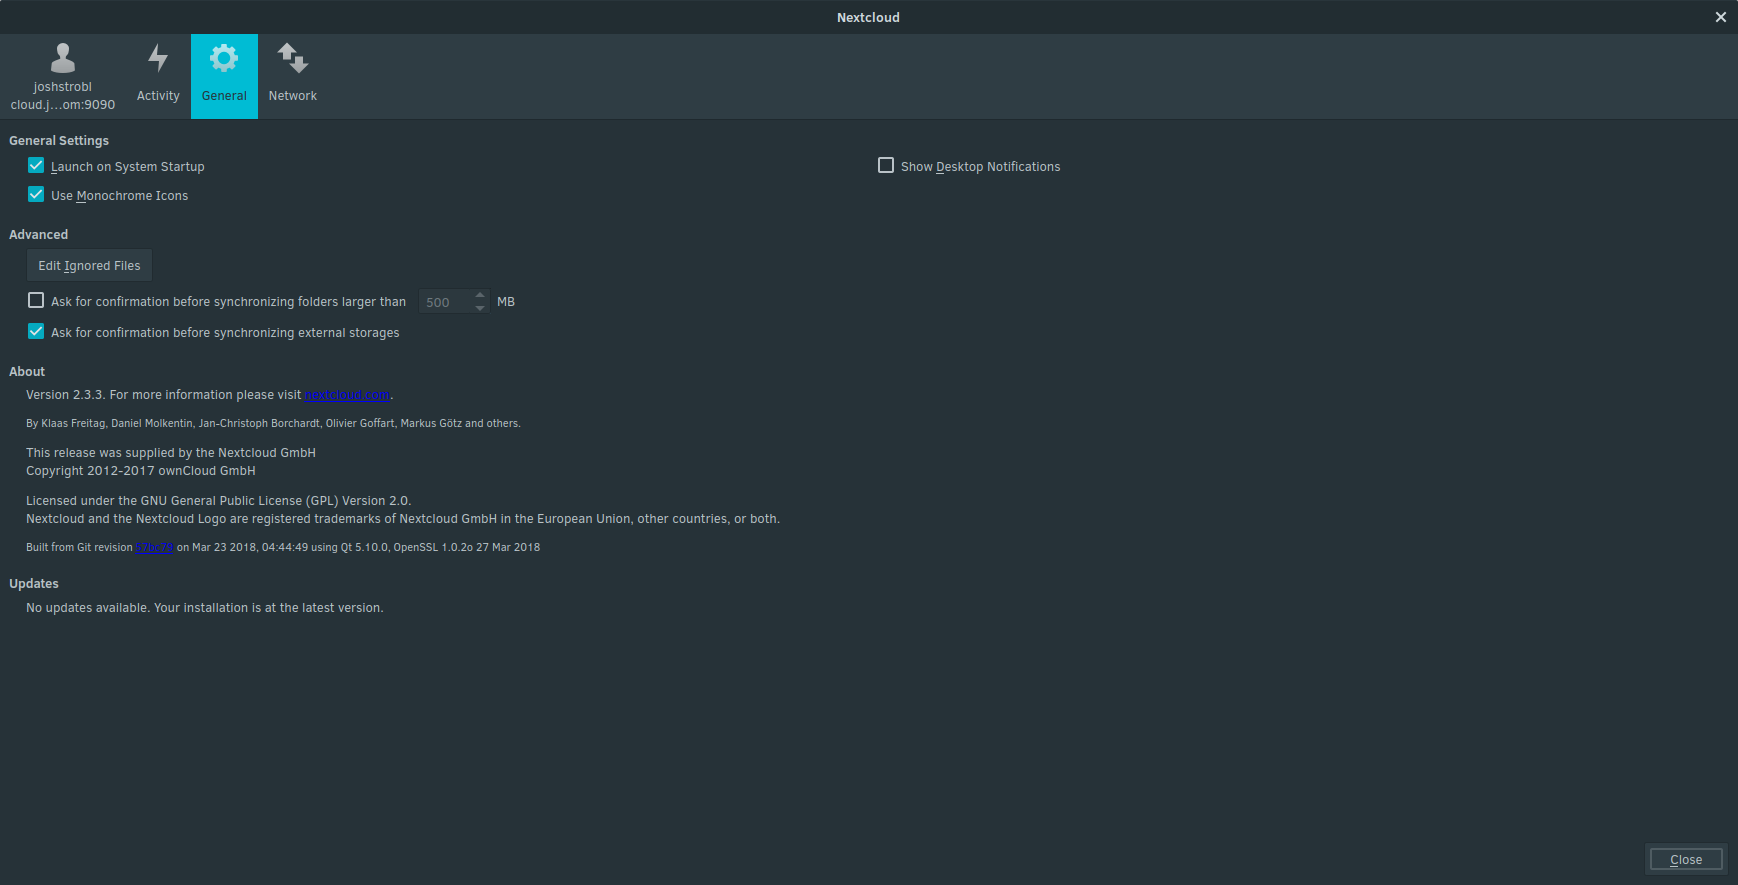Open the nextcloud.com link

[x=347, y=395]
